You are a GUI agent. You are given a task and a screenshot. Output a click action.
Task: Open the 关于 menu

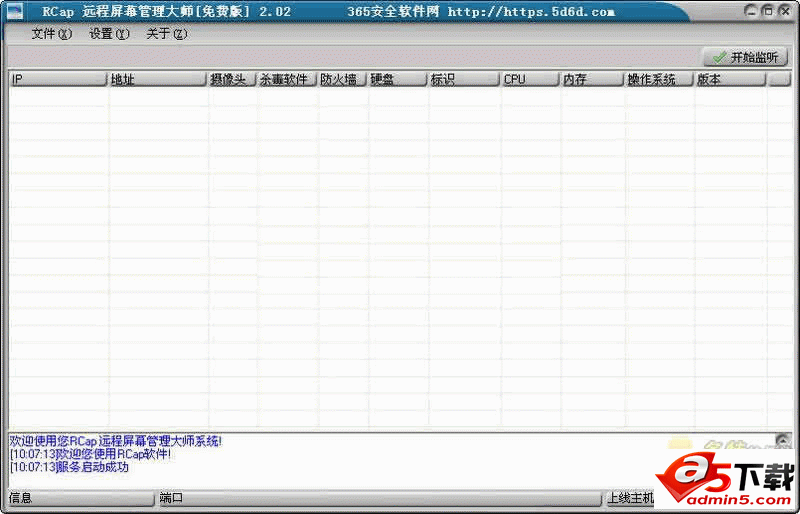(x=167, y=34)
